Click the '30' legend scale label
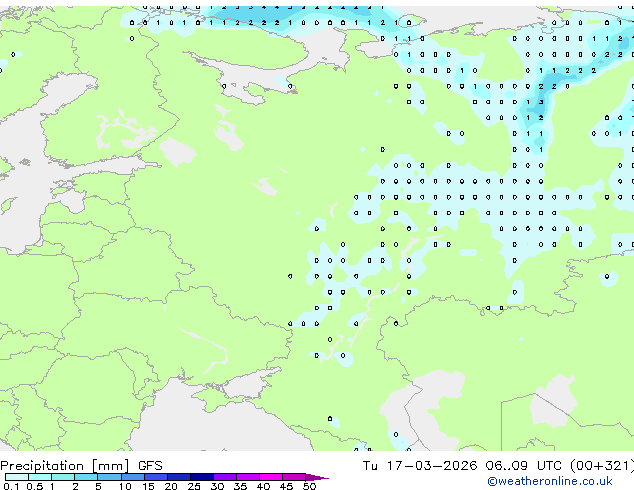 [217, 486]
